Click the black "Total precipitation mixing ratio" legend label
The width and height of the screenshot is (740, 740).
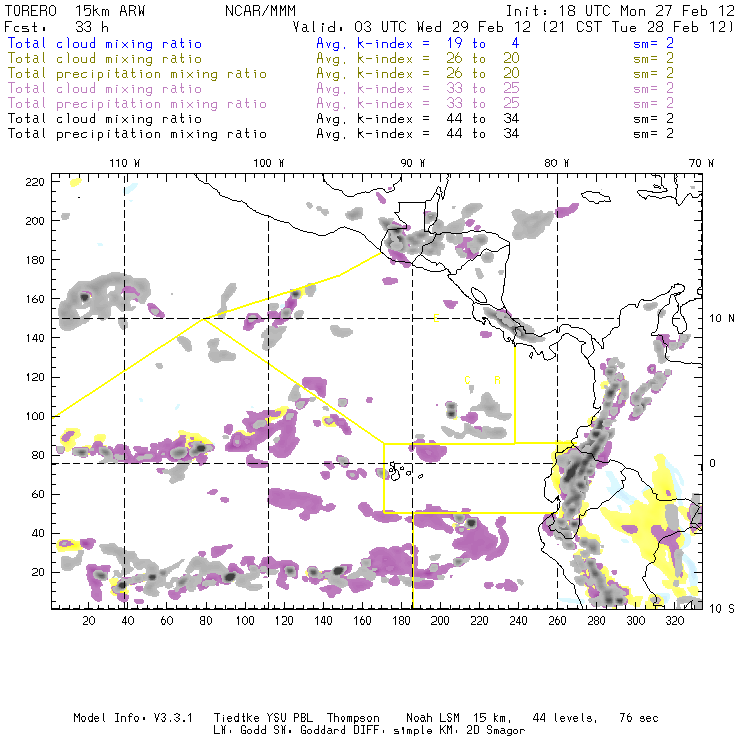137,134
